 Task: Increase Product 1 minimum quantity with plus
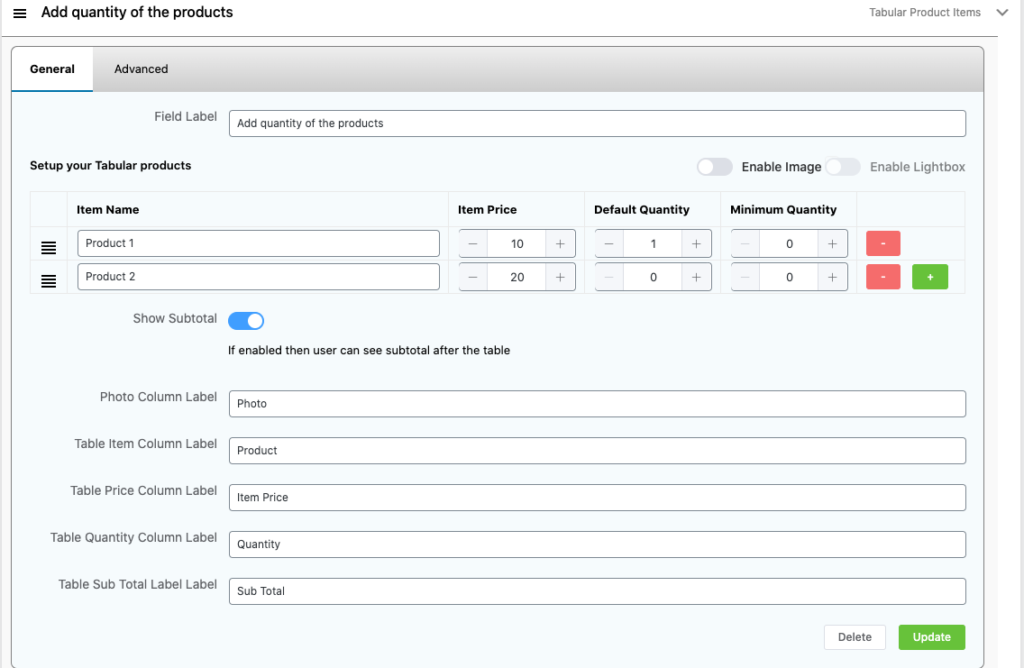[832, 244]
